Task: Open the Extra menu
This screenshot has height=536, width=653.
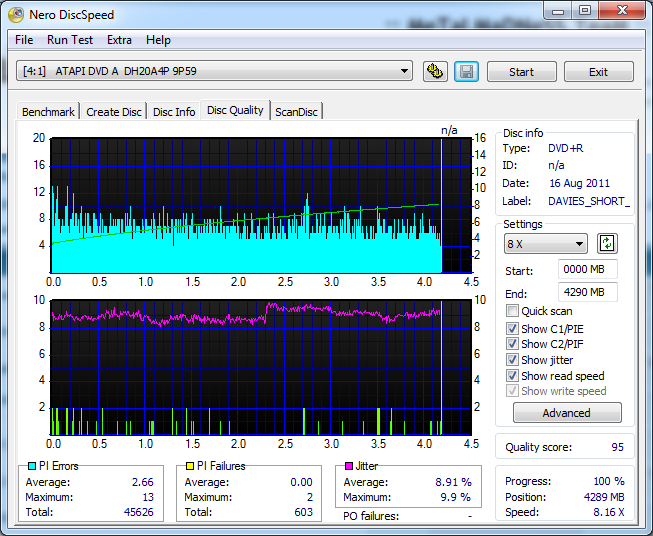Action: pos(119,40)
